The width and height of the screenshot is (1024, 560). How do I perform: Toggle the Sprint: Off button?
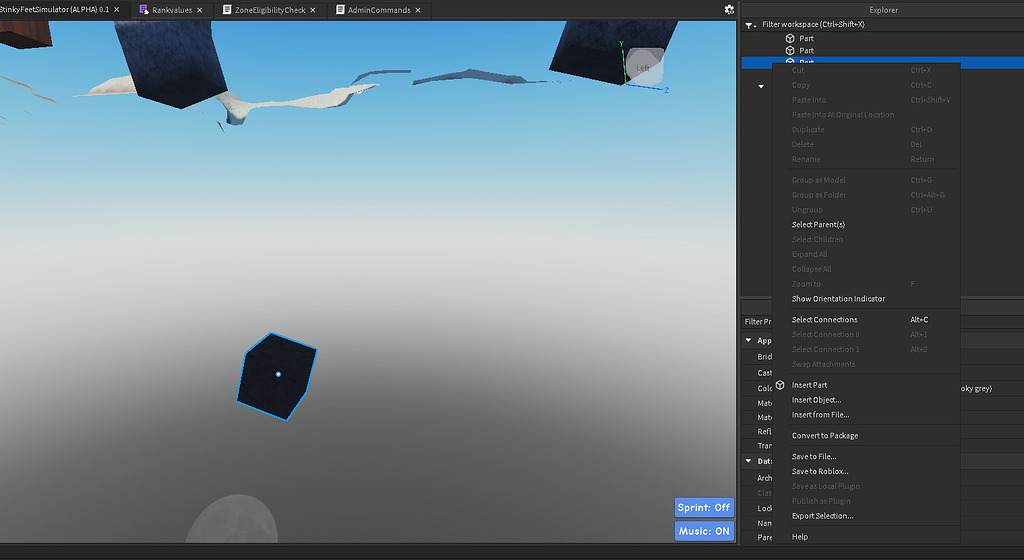[x=704, y=507]
